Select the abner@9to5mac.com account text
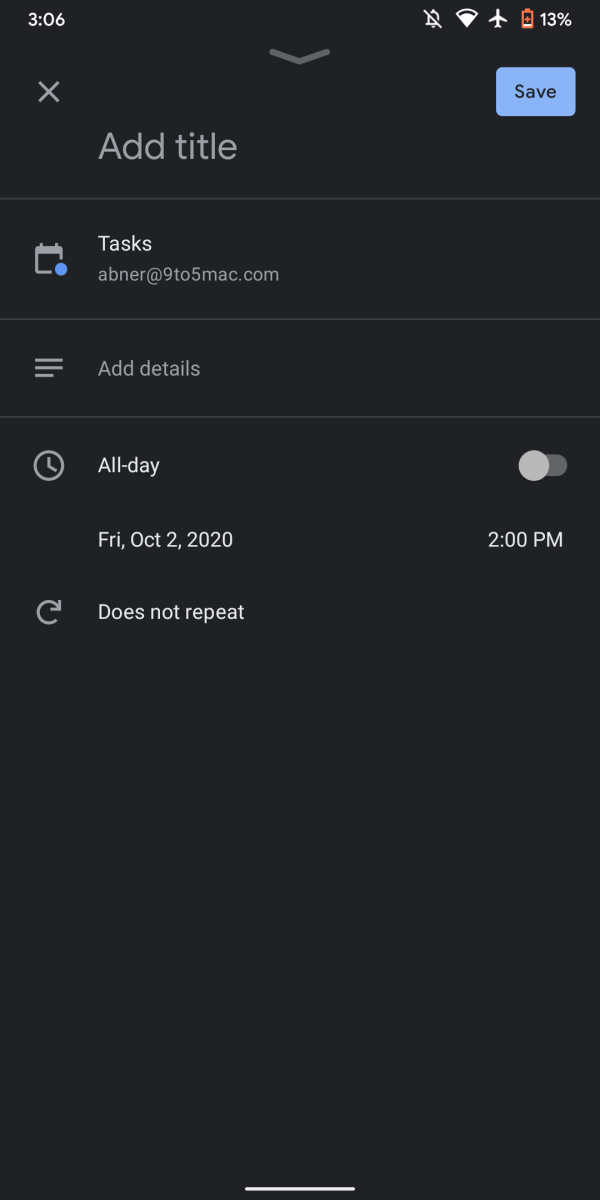The image size is (600, 1200). pos(188,274)
